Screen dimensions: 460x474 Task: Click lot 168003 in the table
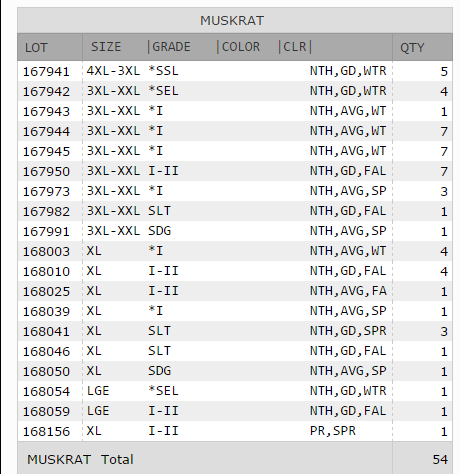(x=46, y=251)
